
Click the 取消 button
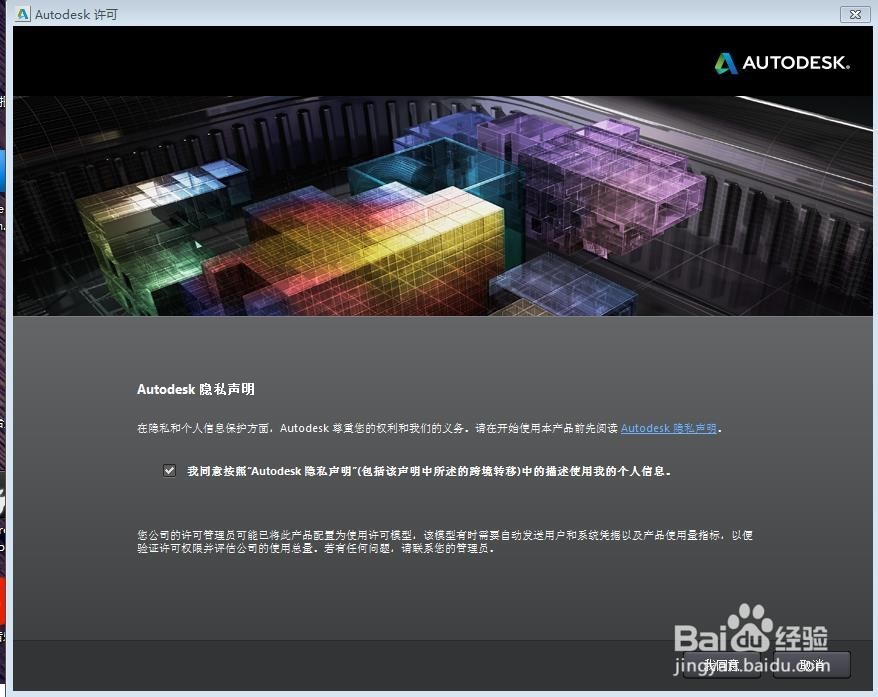click(811, 664)
